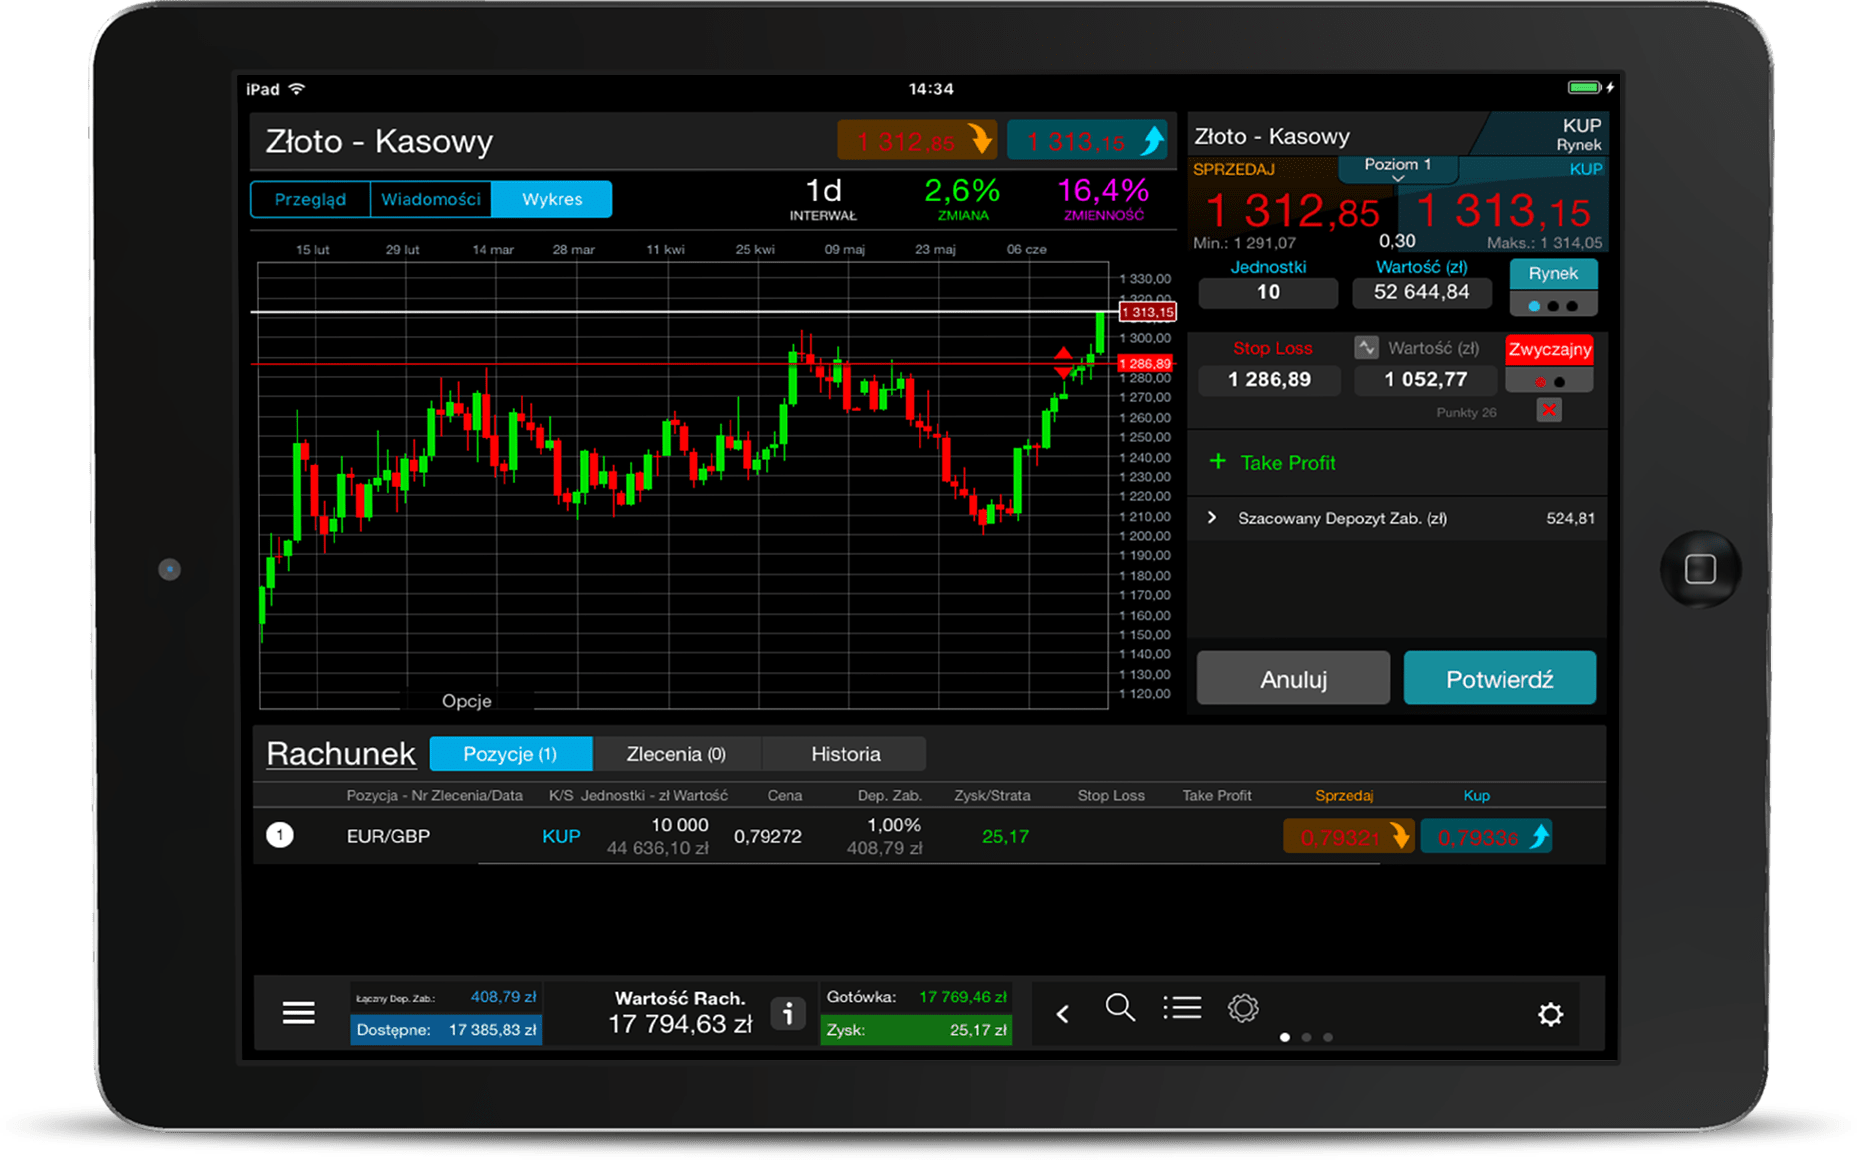Switch to the Przegląd tab
Image resolution: width=1857 pixels, height=1160 pixels.
[310, 199]
